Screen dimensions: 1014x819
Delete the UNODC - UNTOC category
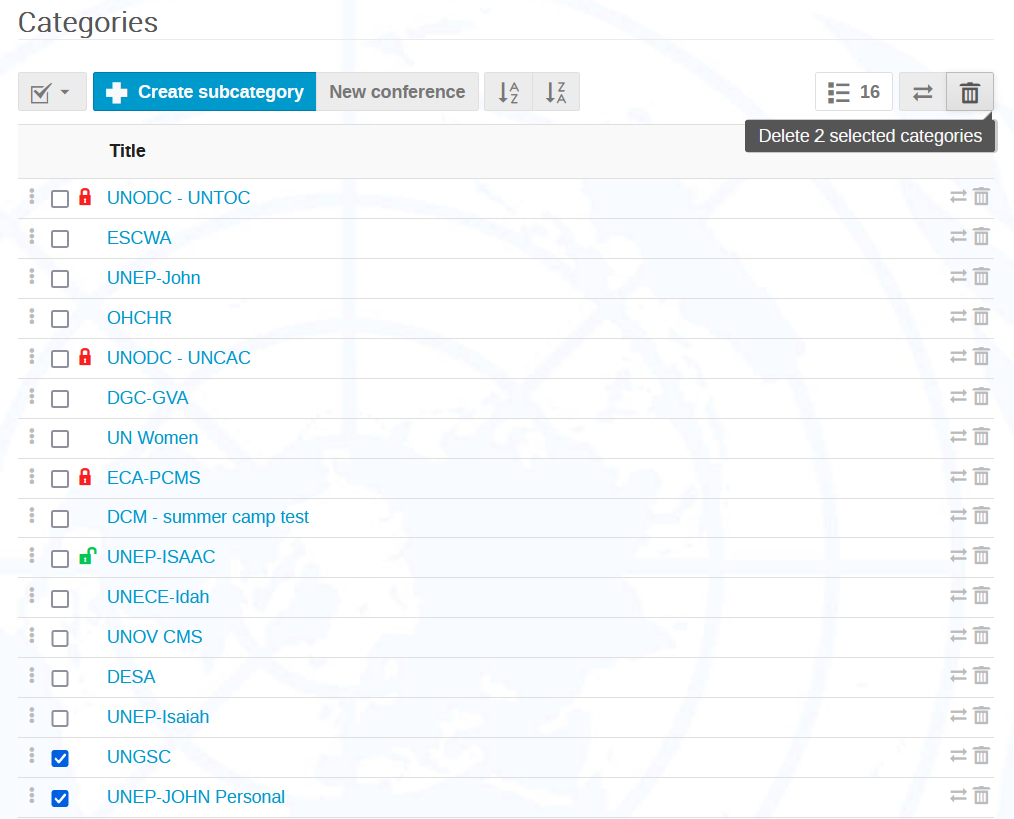coord(982,197)
